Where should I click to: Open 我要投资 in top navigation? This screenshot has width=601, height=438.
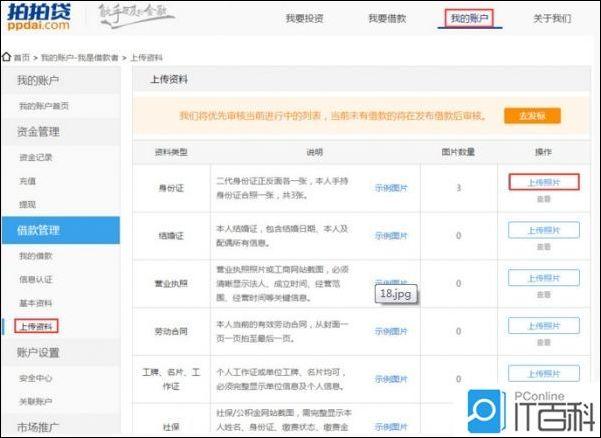pyautogui.click(x=305, y=18)
